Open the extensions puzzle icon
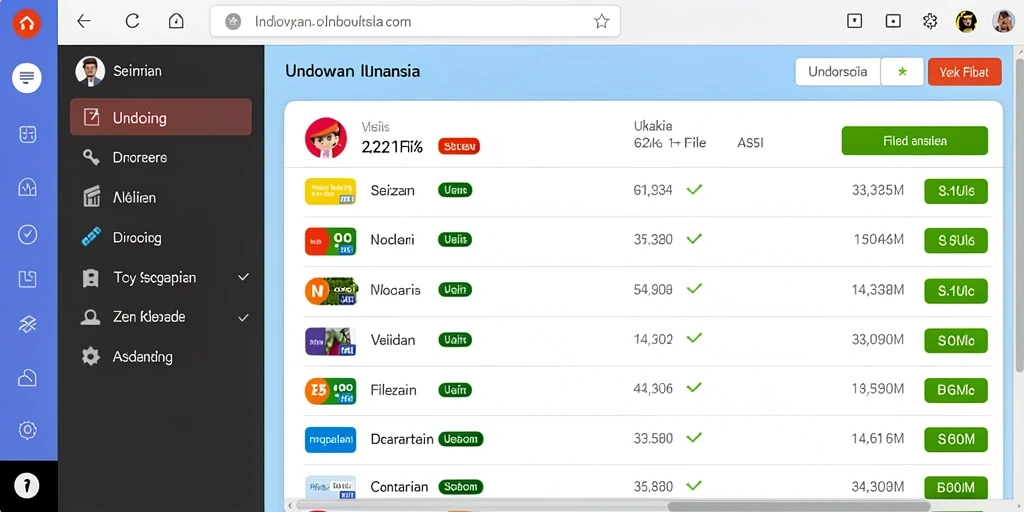Screen dimensions: 1024x512 pyautogui.click(x=930, y=21)
